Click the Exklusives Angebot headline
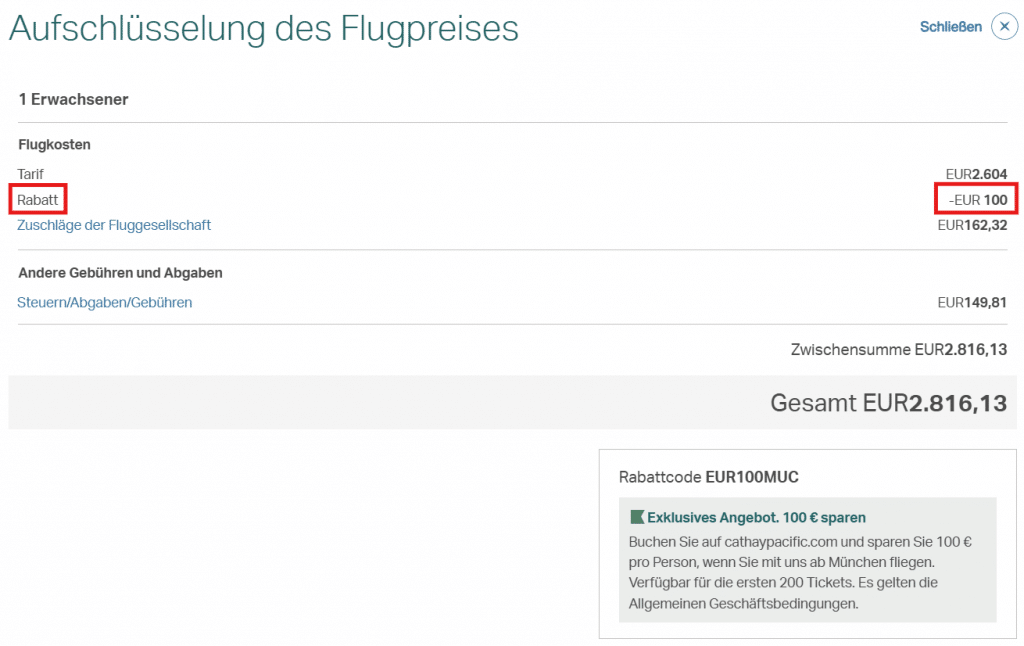 click(756, 517)
